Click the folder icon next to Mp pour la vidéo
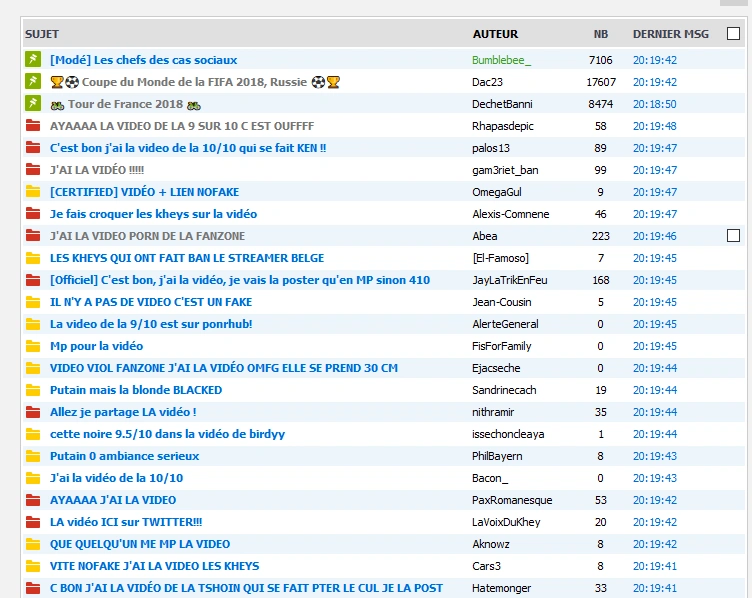Image resolution: width=752 pixels, height=598 pixels. coord(33,346)
